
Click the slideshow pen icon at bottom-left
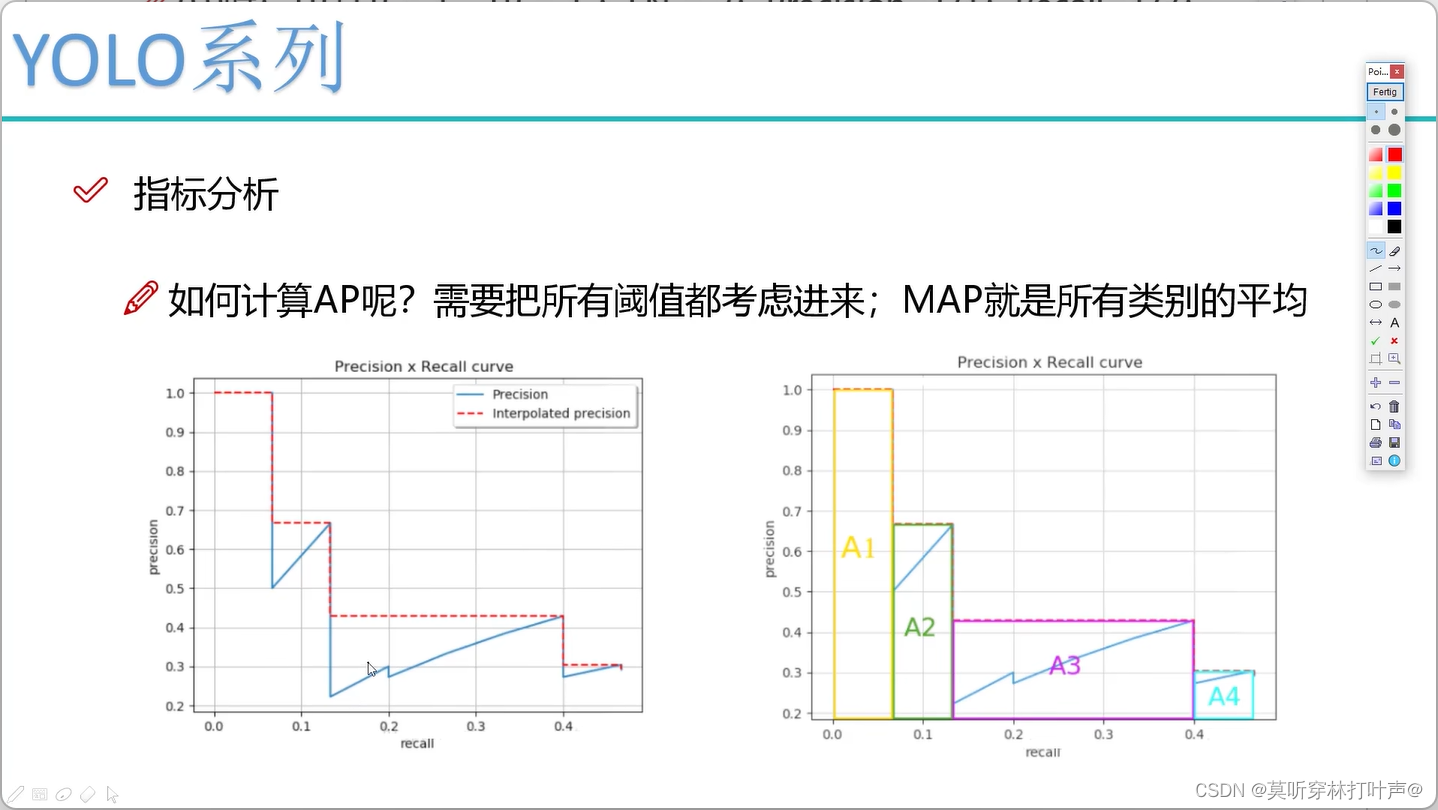[16, 794]
